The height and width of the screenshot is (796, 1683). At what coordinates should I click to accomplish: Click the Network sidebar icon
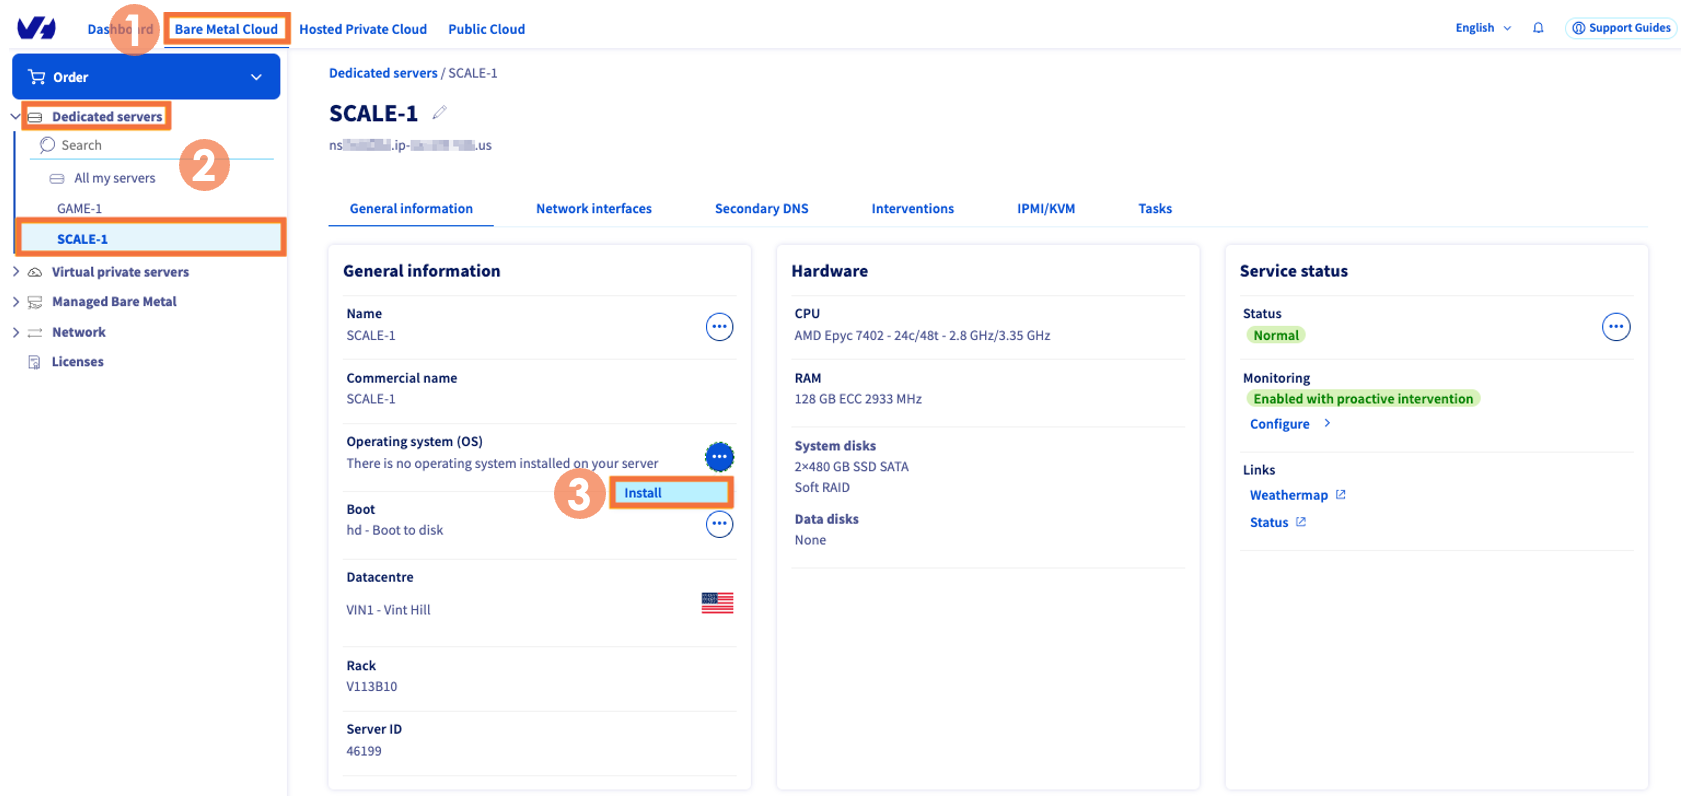pos(35,332)
